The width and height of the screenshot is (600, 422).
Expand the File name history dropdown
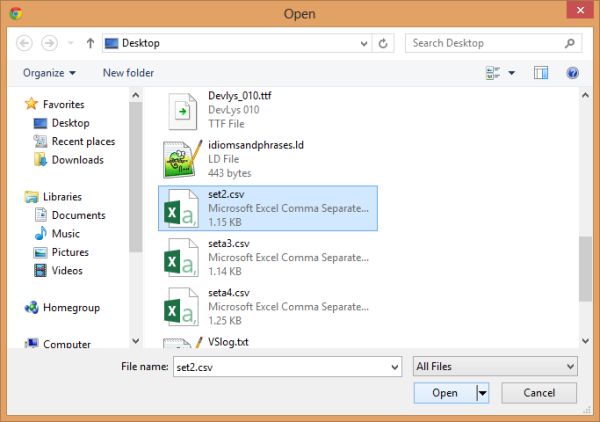392,367
